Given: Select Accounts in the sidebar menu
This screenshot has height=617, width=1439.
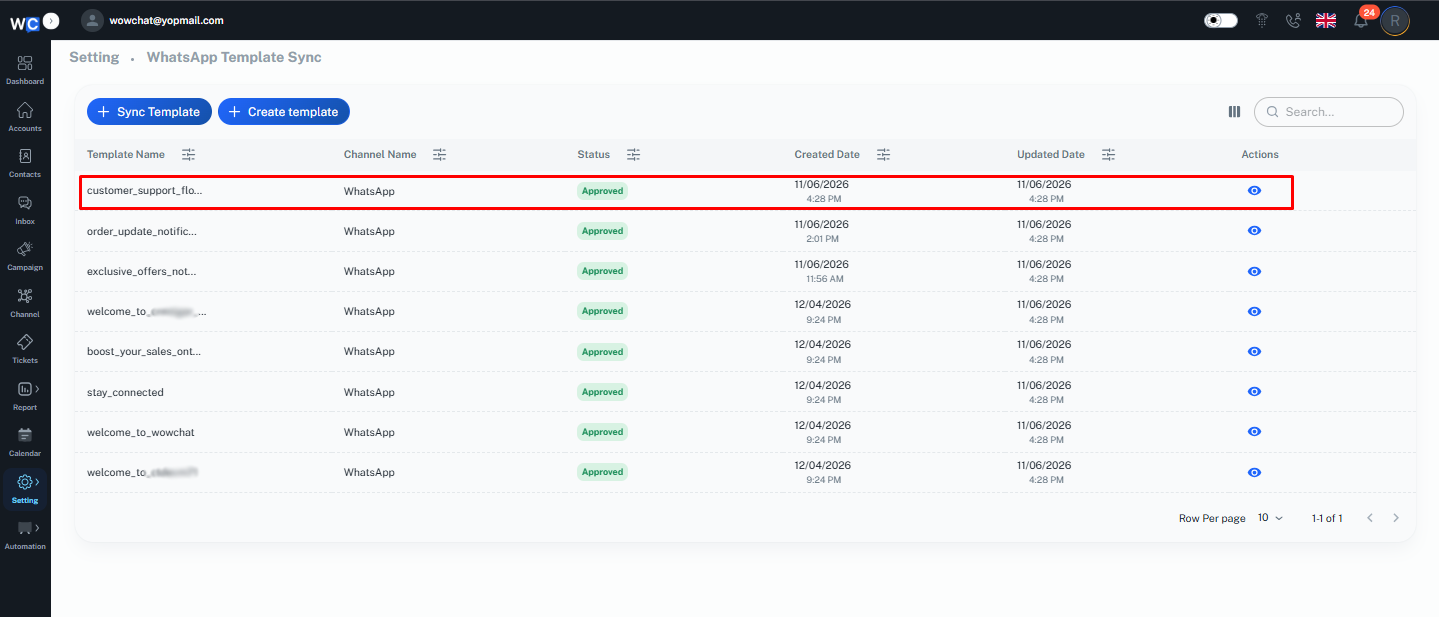Looking at the screenshot, I should pos(25,116).
